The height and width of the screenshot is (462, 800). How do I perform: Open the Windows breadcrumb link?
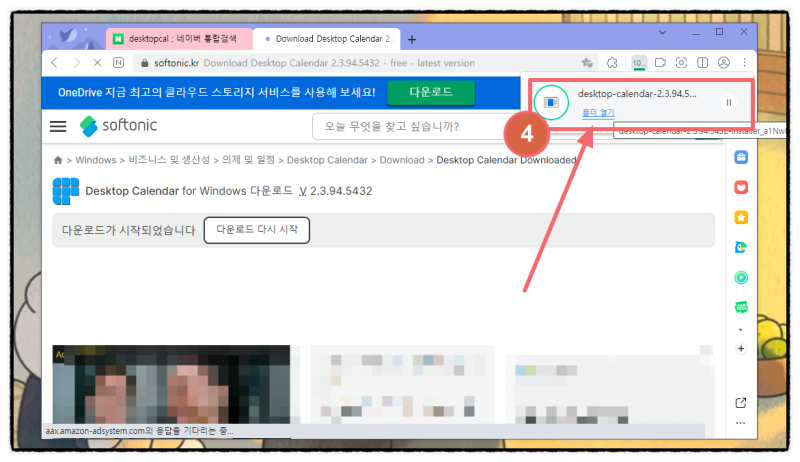[x=96, y=160]
